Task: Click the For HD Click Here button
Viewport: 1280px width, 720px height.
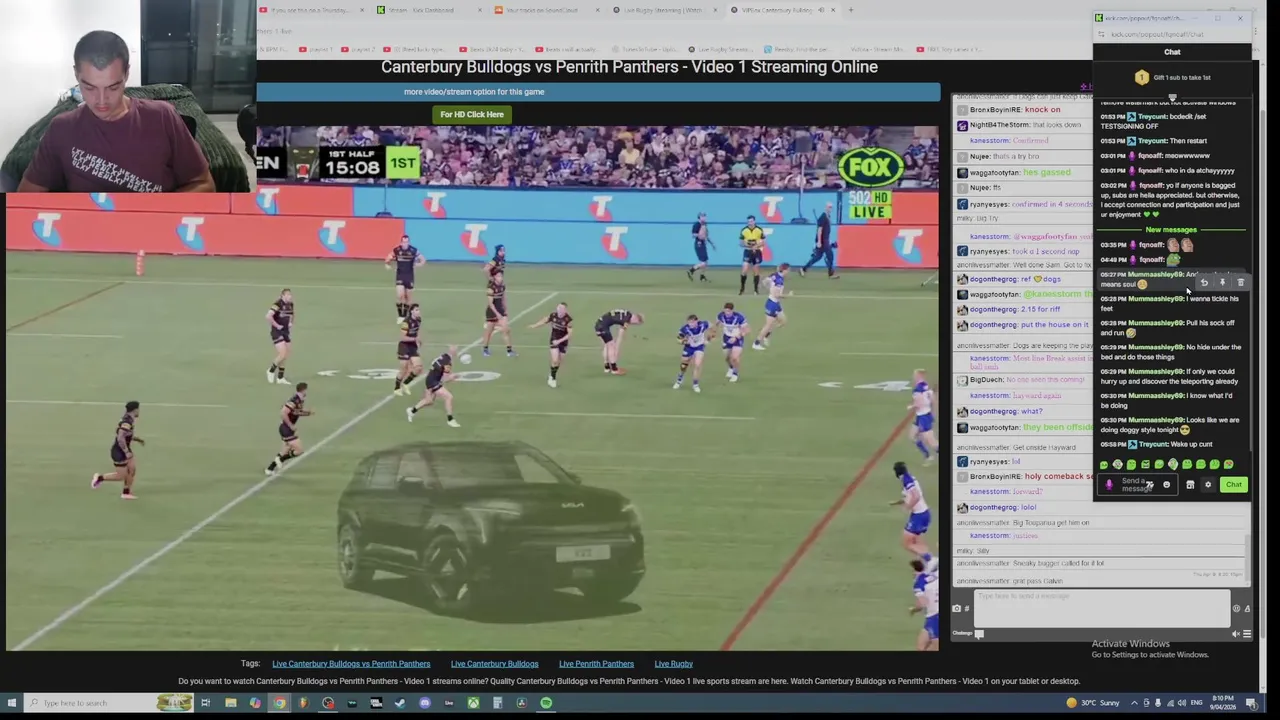Action: [472, 114]
